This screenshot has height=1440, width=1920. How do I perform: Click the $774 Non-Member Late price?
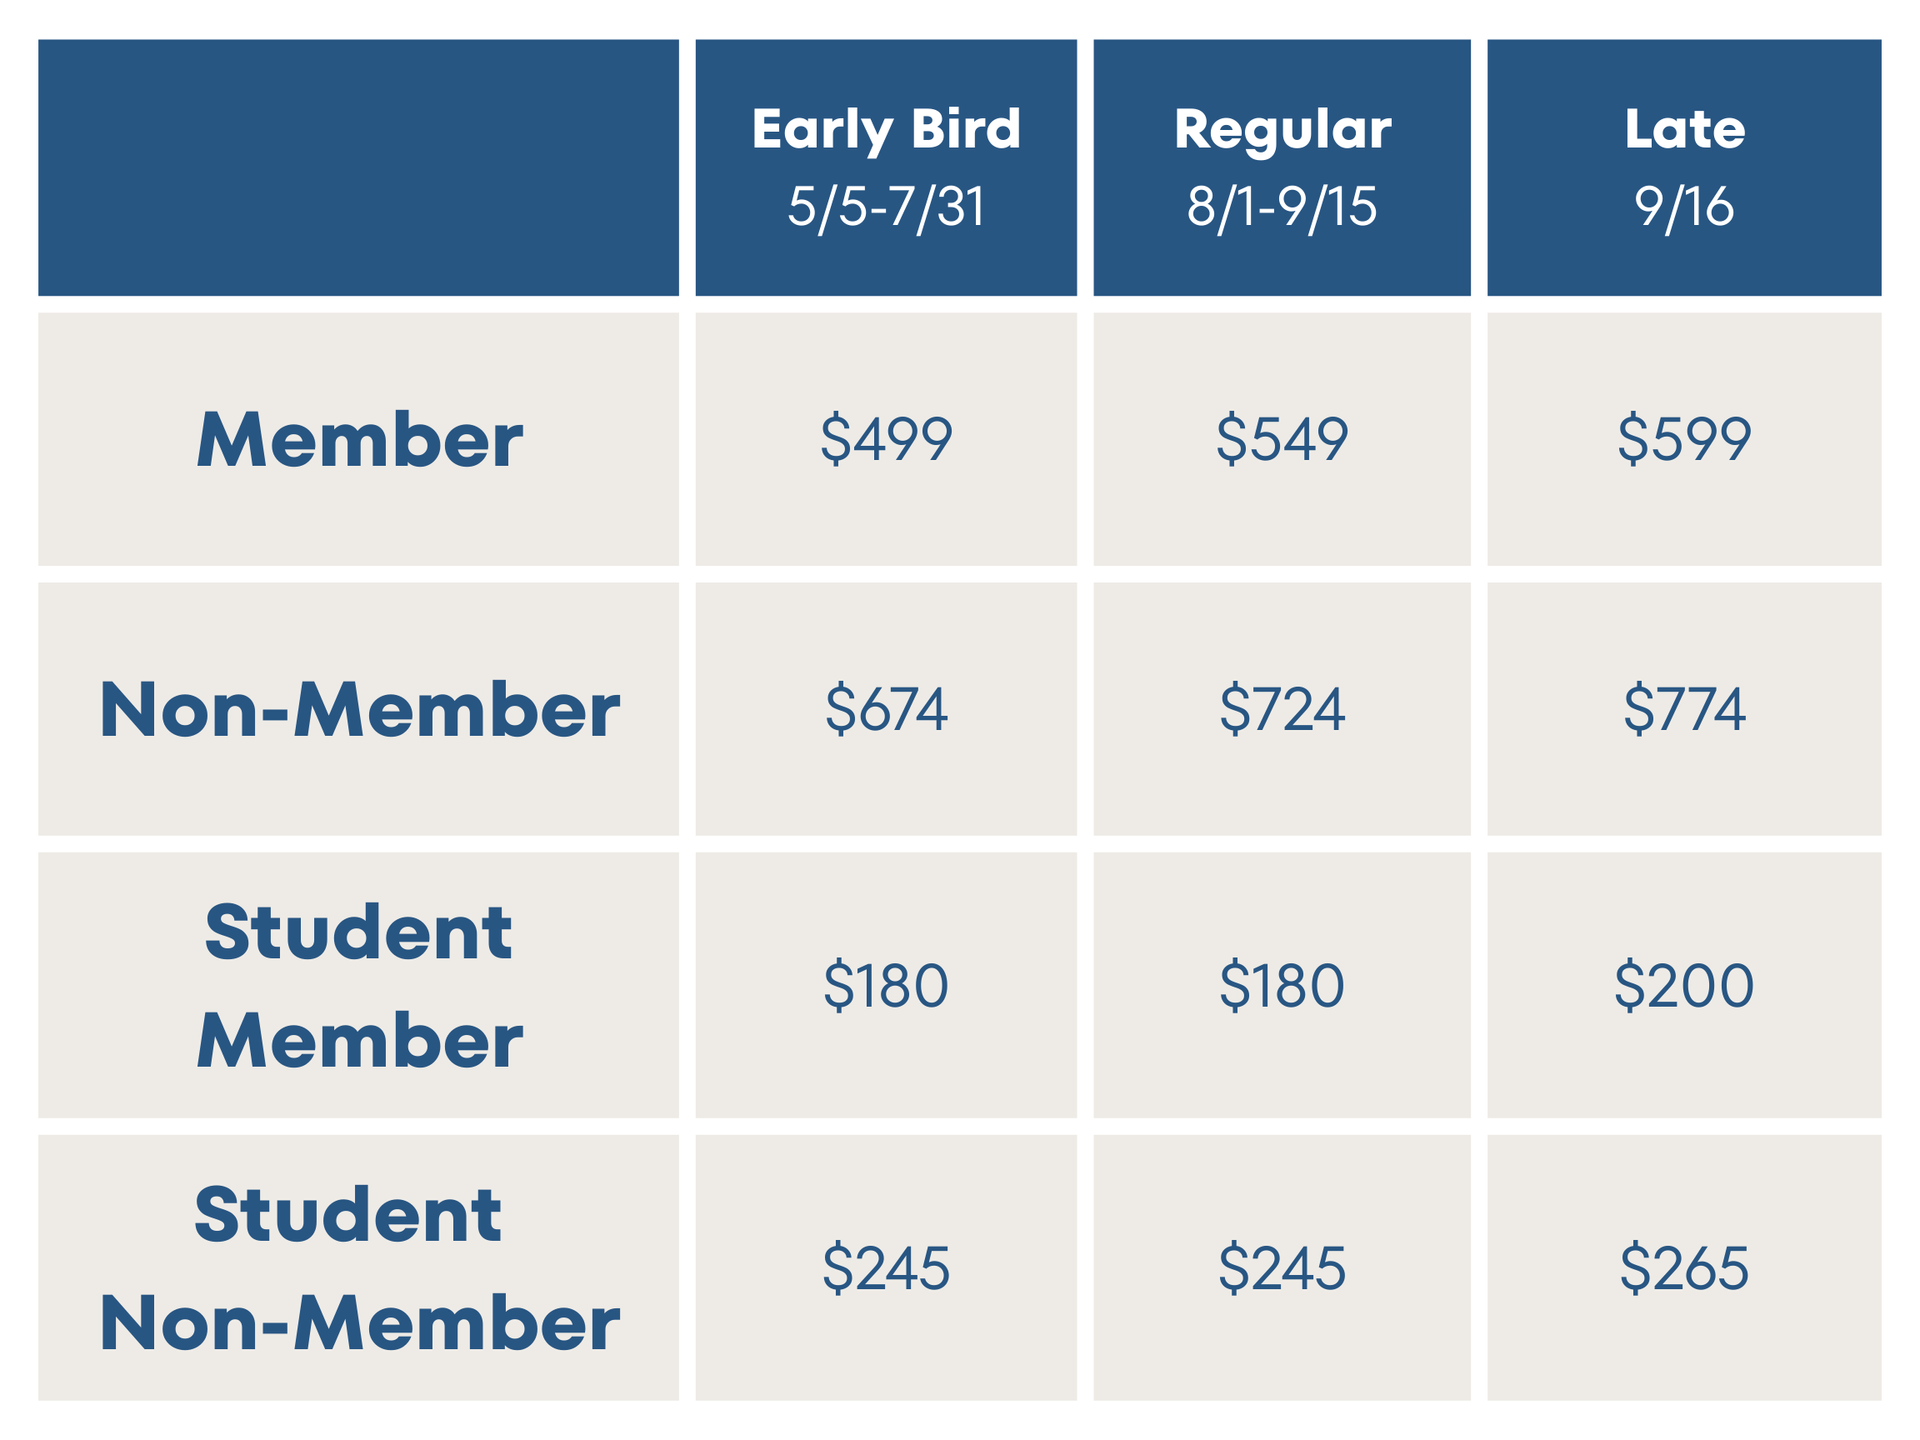coord(1684,709)
